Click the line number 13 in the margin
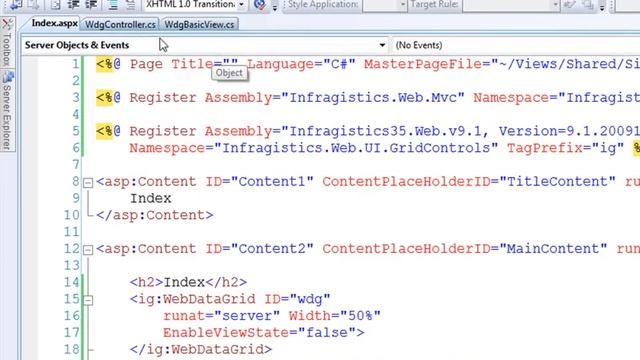Viewport: 640px width, 360px height. 71,265
